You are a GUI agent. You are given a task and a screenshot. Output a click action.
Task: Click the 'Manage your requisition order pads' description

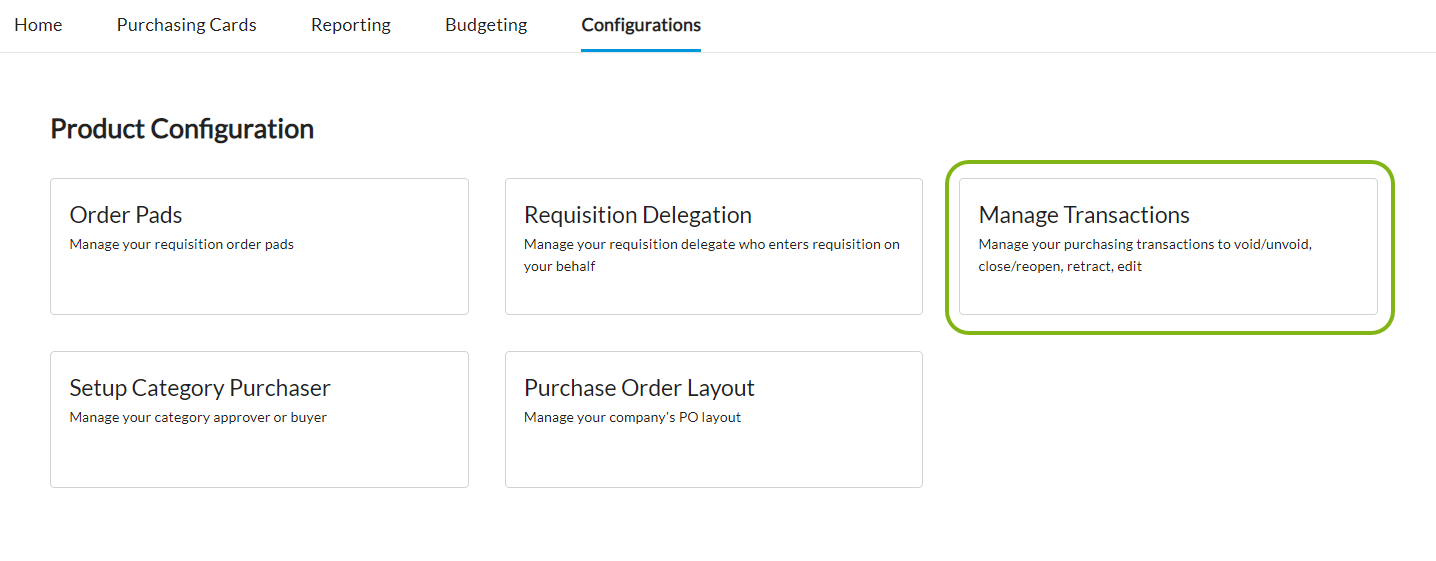pyautogui.click(x=181, y=244)
